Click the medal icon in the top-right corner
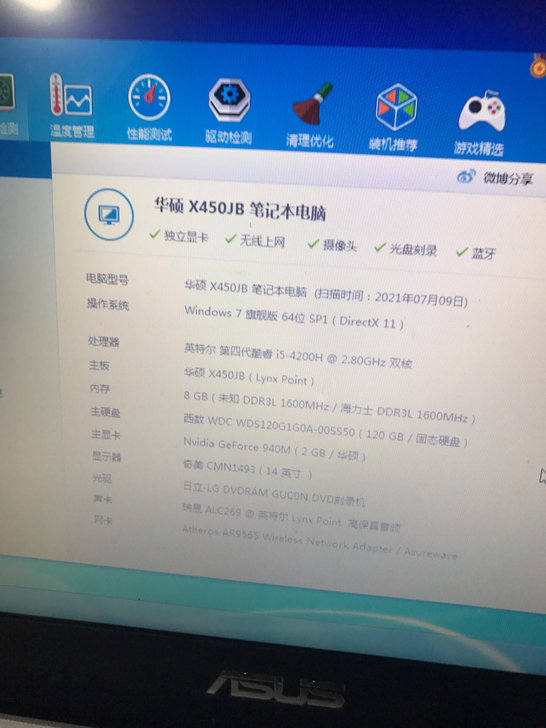 pos(538,66)
